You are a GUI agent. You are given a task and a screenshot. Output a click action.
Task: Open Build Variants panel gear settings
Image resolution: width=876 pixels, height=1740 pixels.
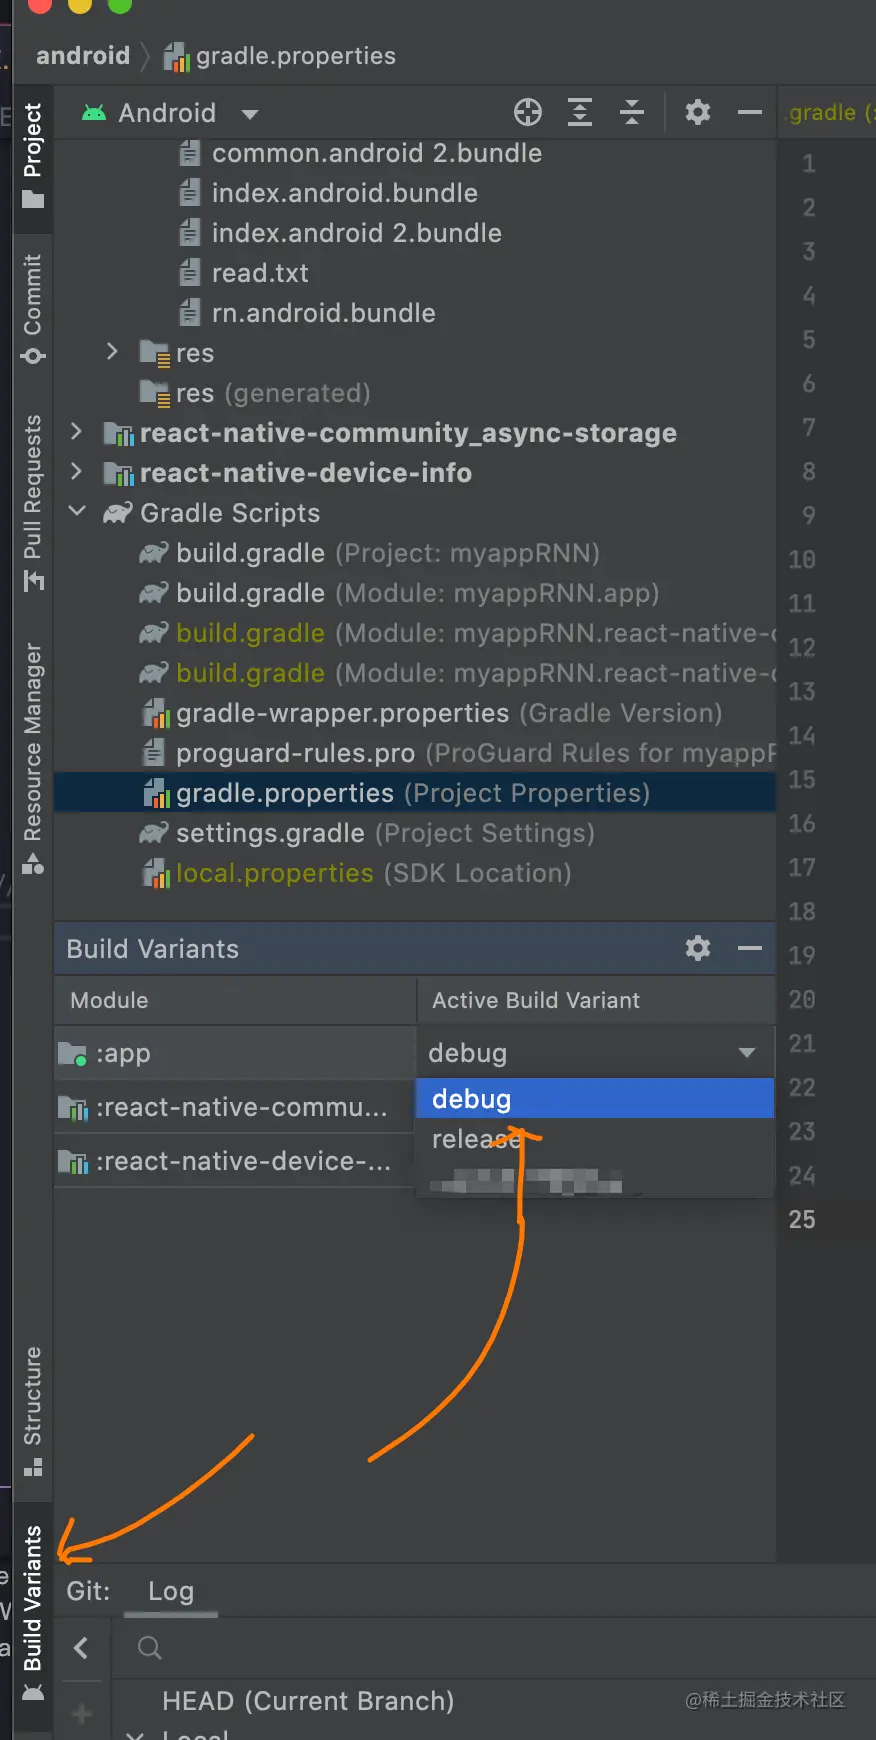698,948
